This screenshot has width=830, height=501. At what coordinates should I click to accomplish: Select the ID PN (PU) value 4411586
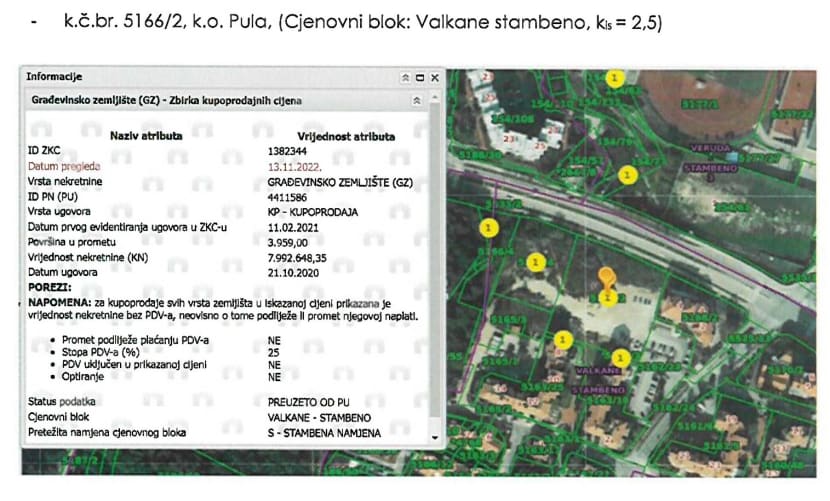click(287, 198)
